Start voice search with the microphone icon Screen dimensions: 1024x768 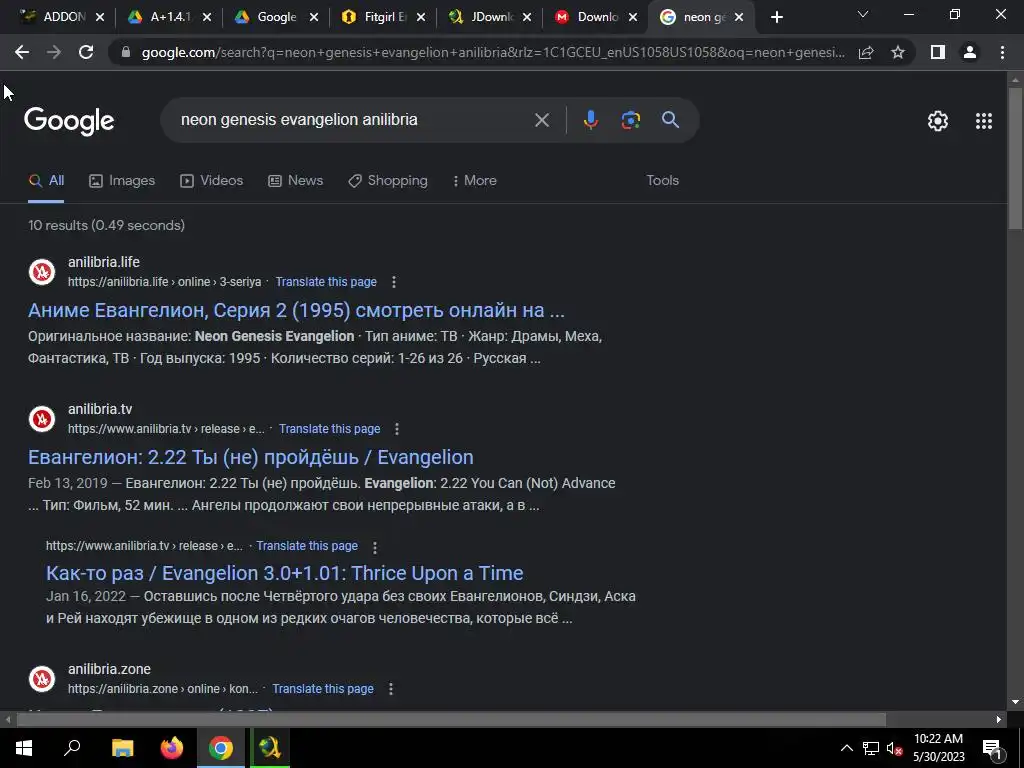coord(590,120)
